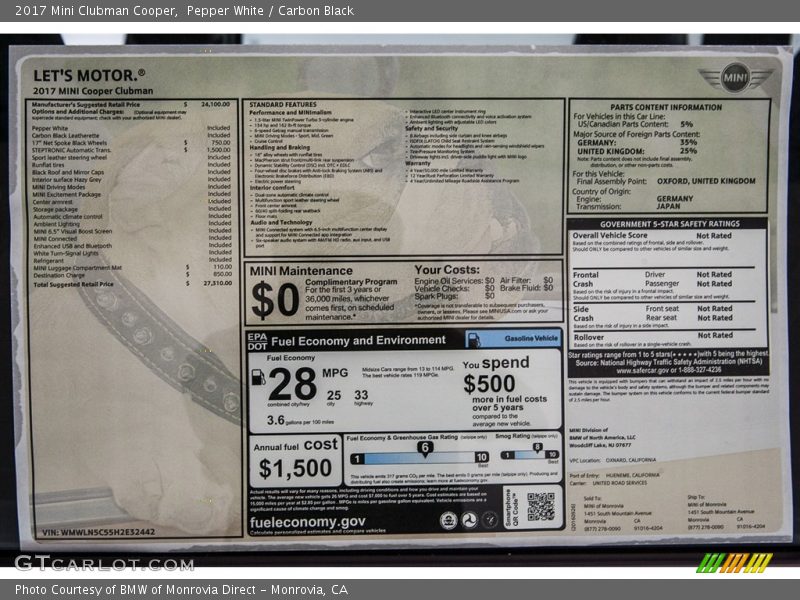Viewport: 800px width, 600px height.
Task: Click the 'Destination Charge' row
Action: coord(132,274)
